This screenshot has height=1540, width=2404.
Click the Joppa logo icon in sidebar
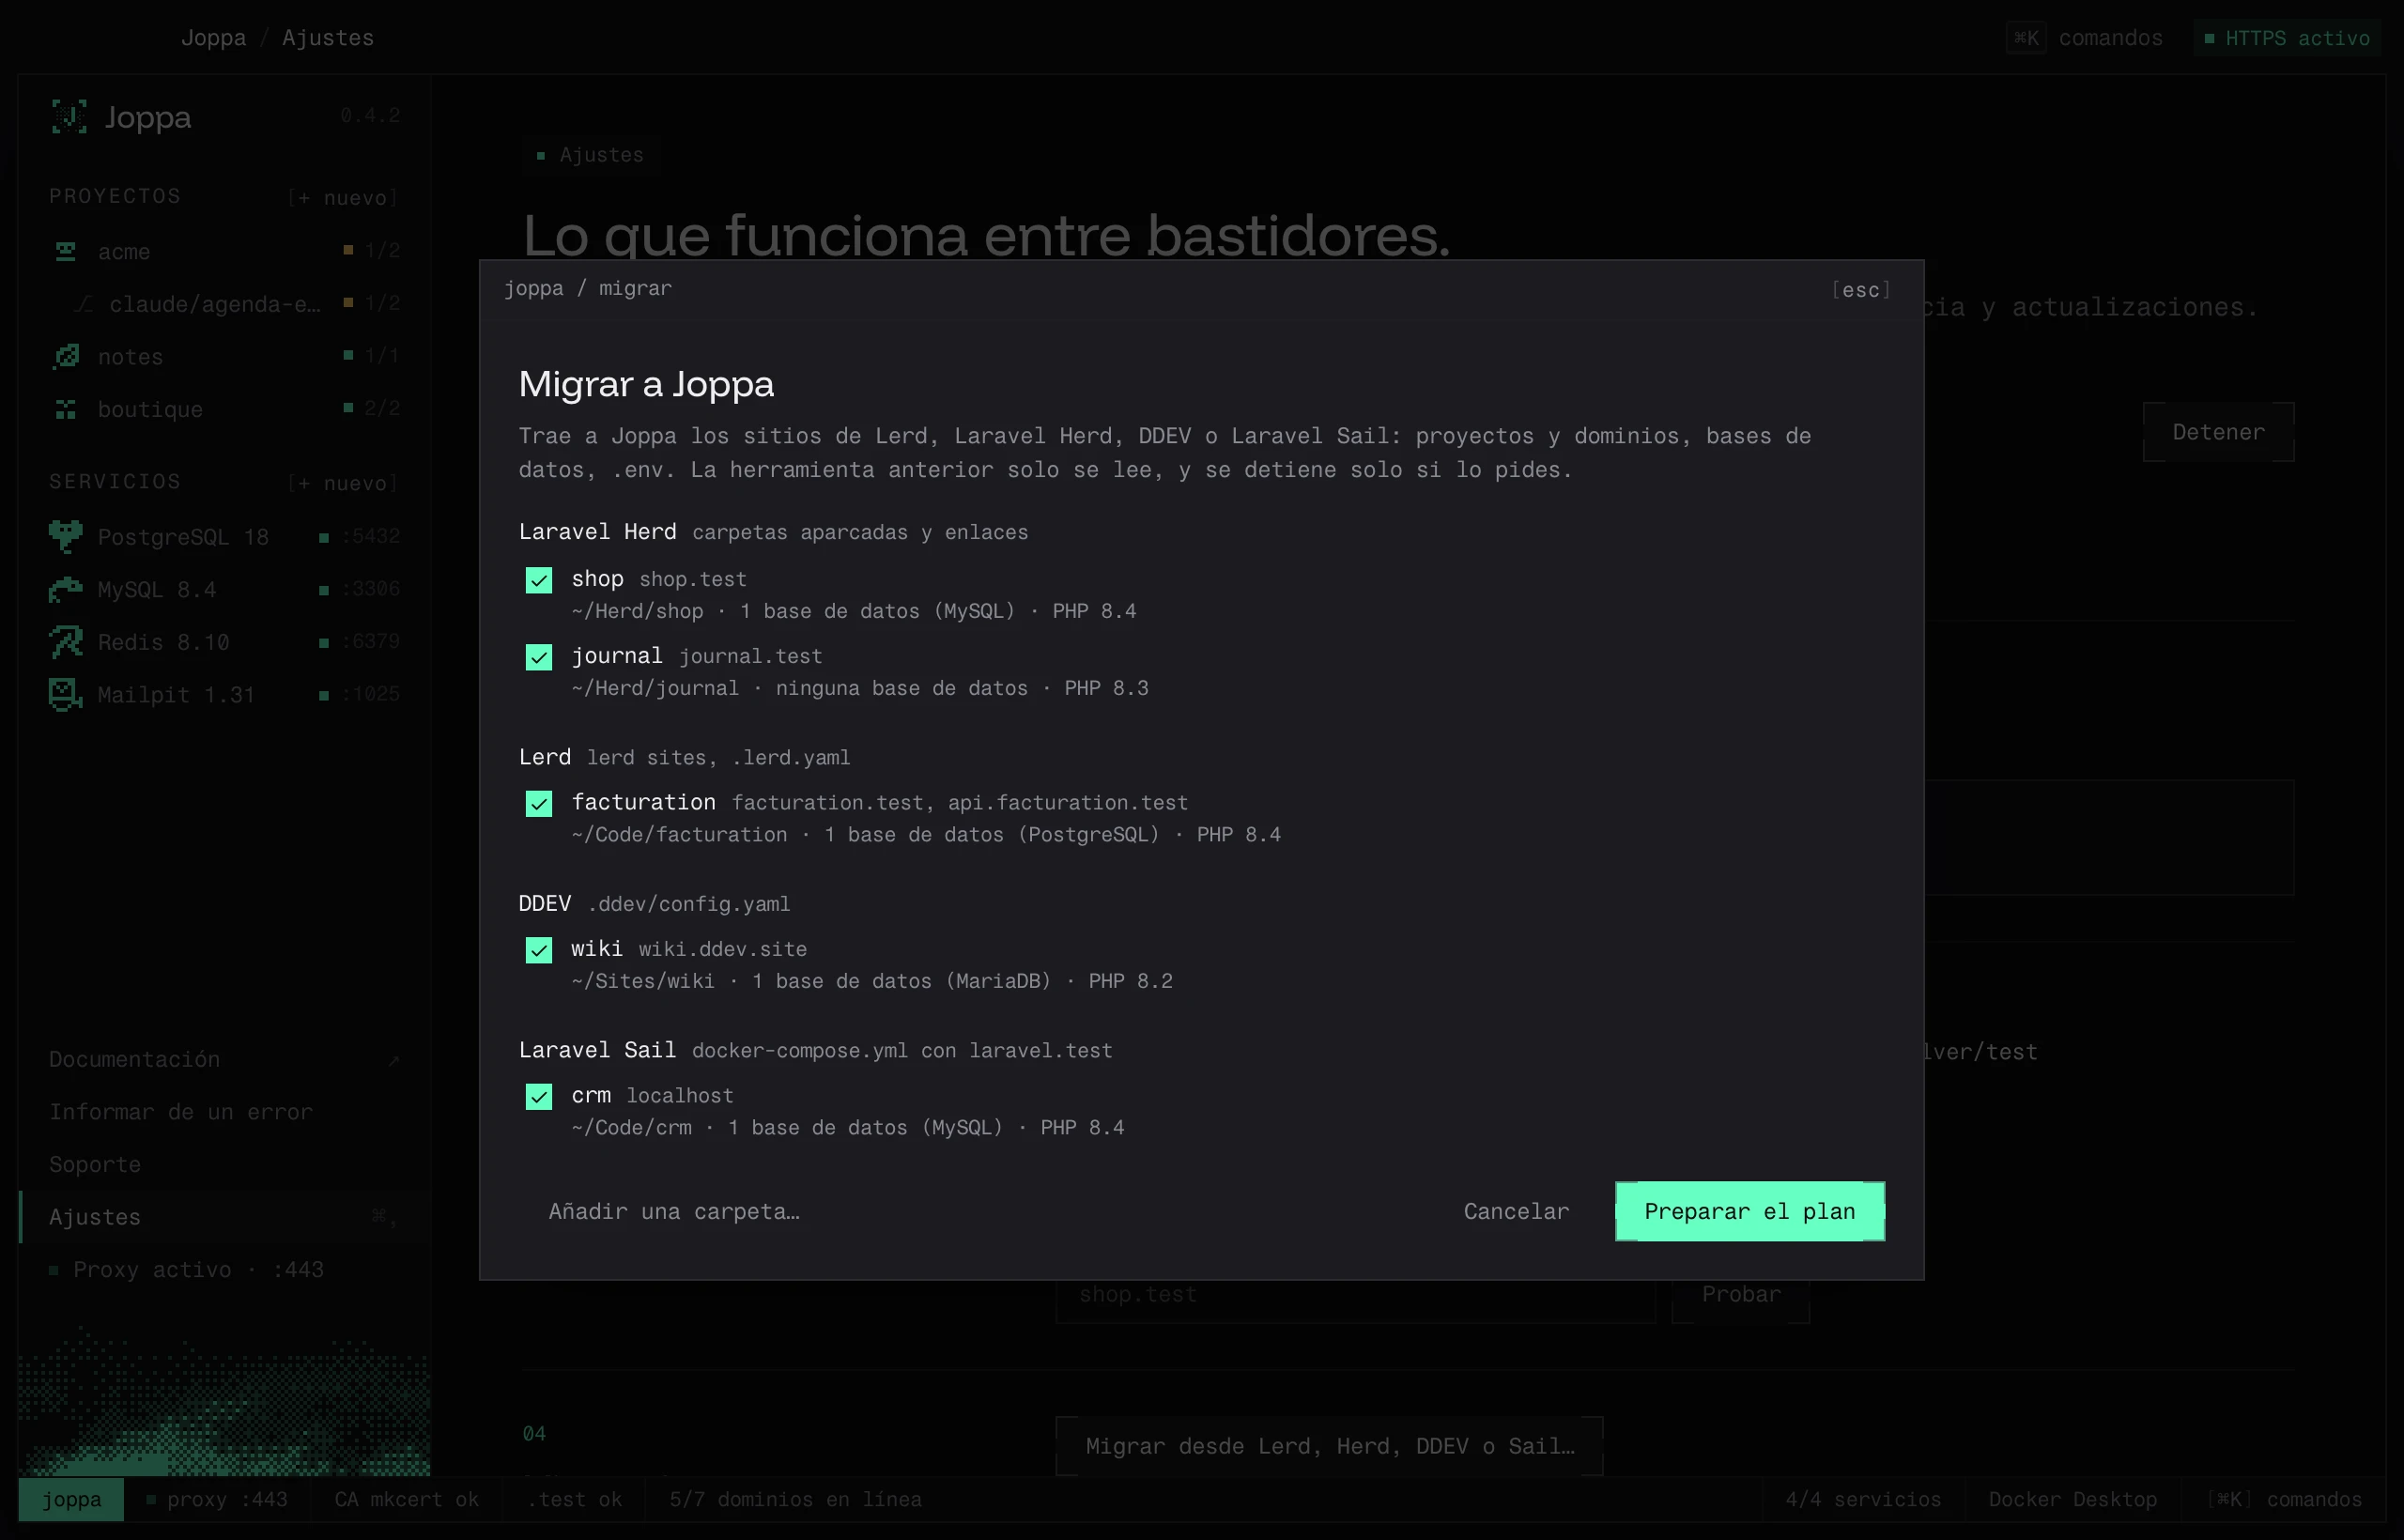69,117
